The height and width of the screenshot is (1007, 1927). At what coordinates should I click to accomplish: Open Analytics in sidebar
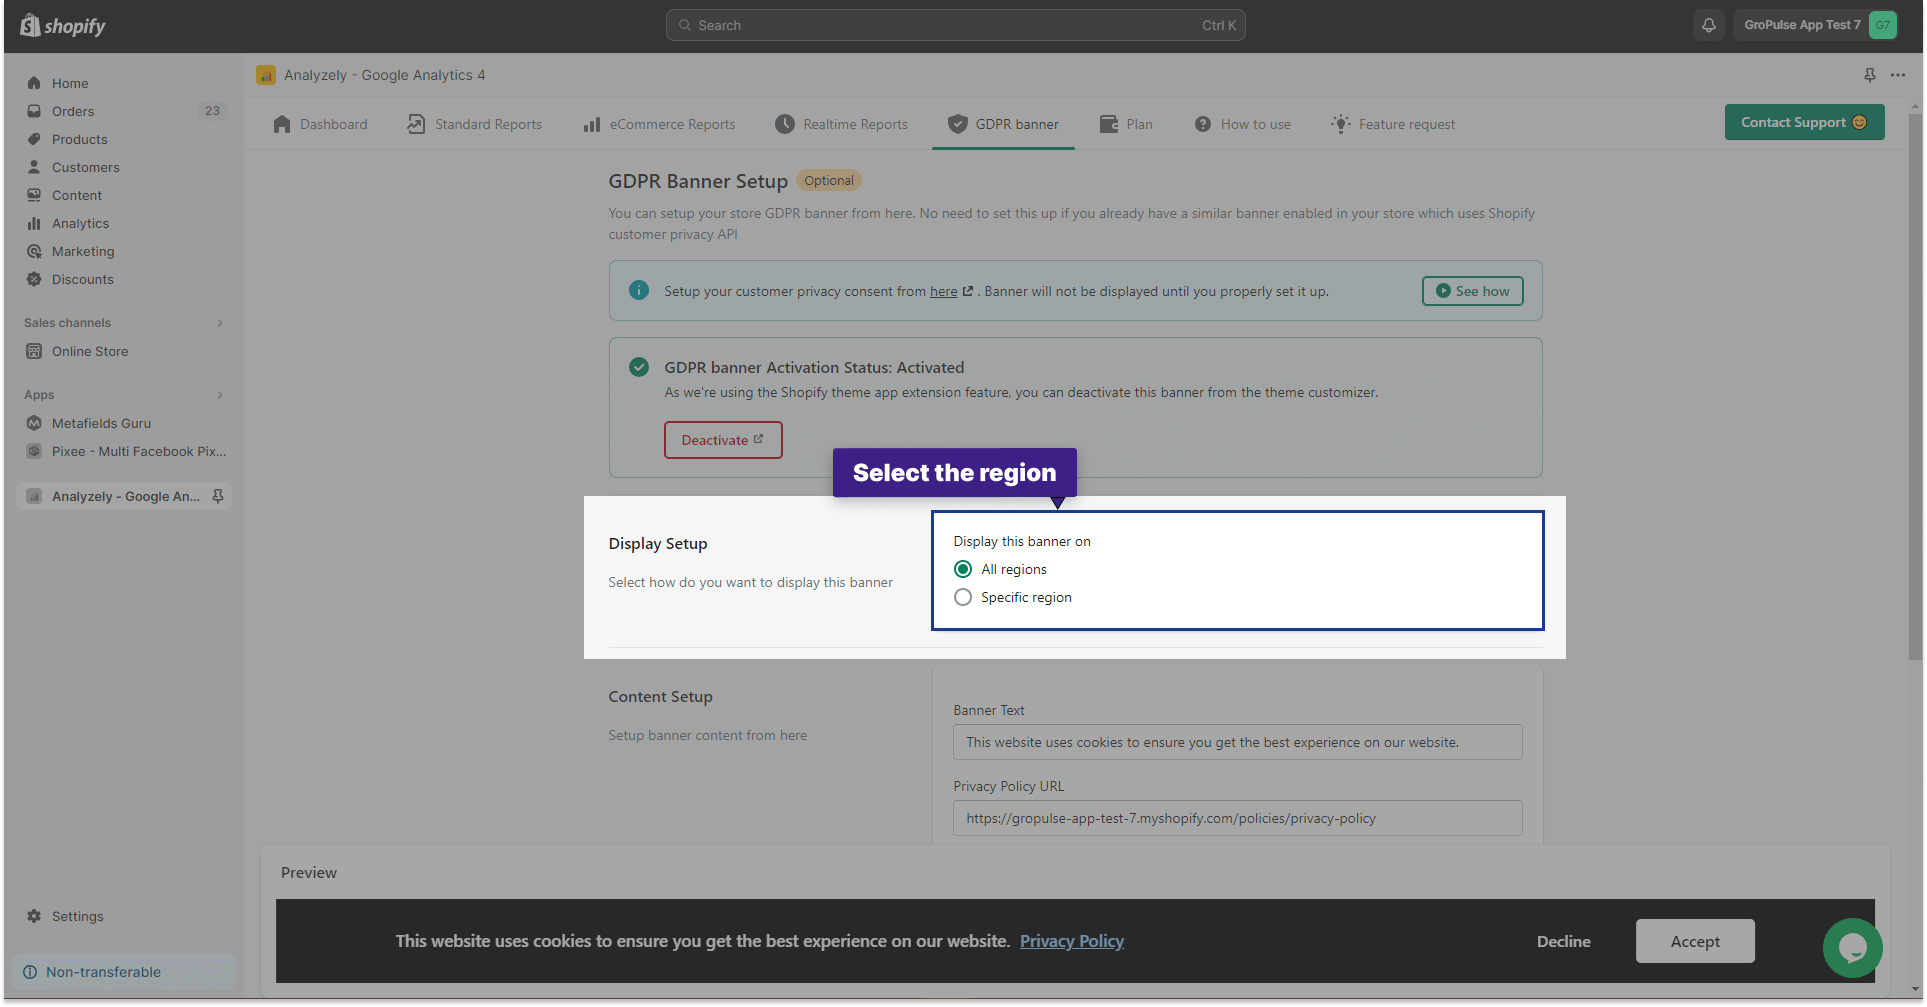80,223
